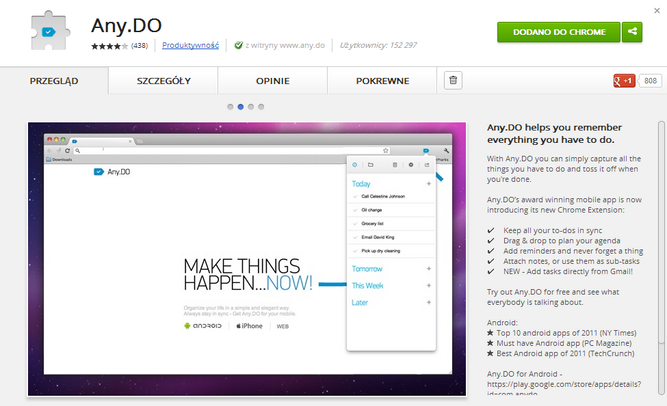Click the folder icon in Any.DO popup
The height and width of the screenshot is (406, 667).
tap(371, 165)
